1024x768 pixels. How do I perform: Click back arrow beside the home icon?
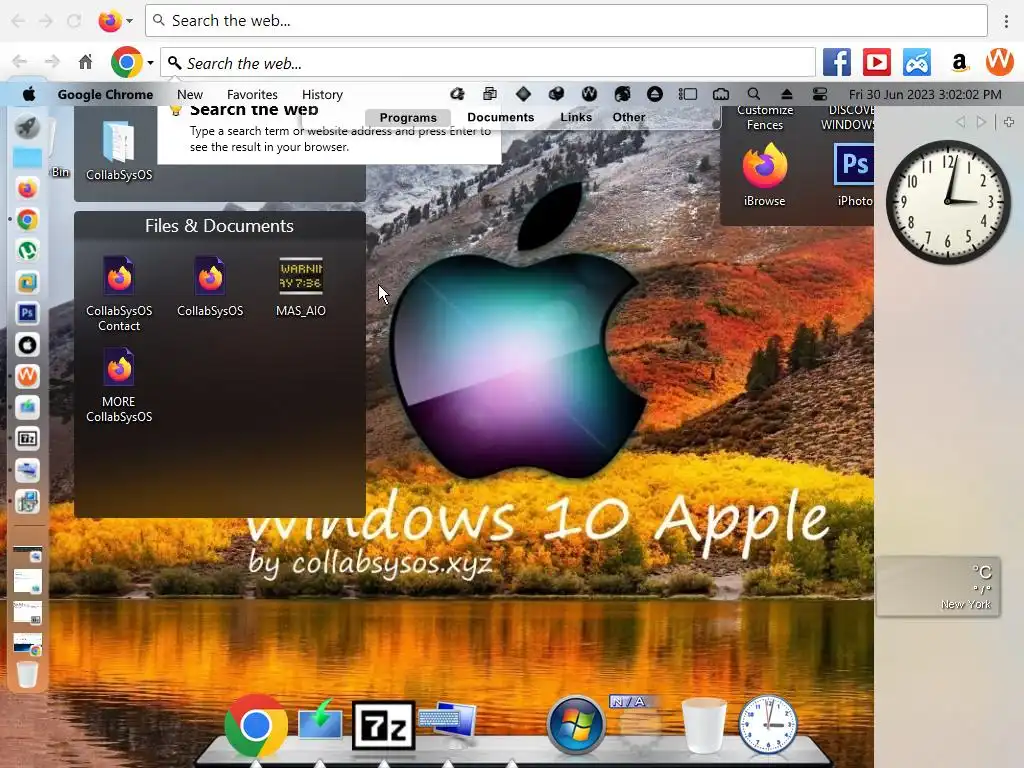tap(20, 62)
